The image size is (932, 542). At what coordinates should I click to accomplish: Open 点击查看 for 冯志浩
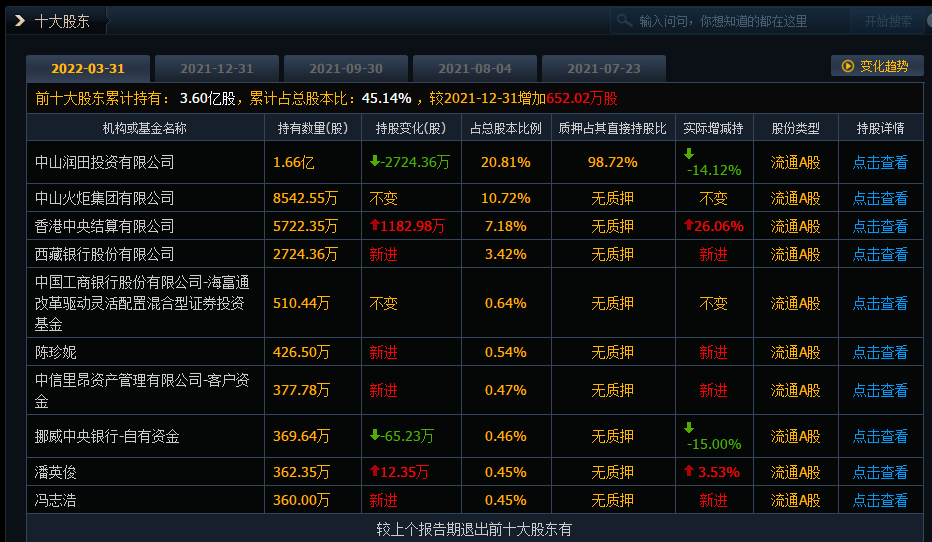[x=880, y=500]
